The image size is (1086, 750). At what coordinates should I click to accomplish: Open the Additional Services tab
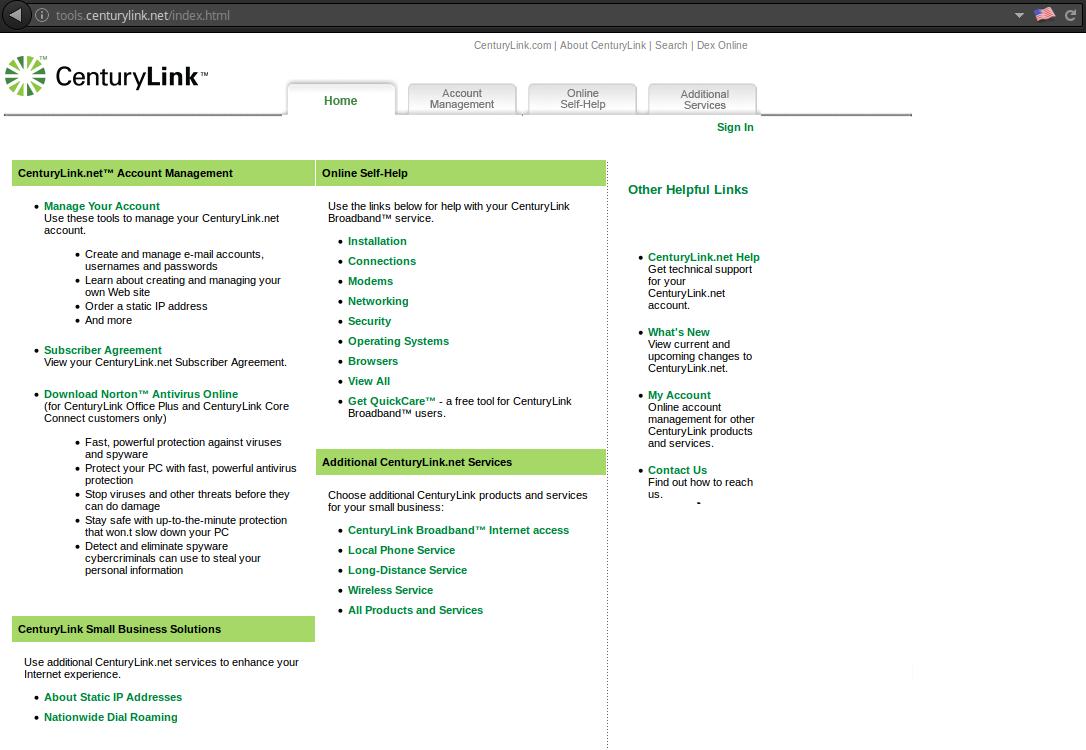click(704, 100)
